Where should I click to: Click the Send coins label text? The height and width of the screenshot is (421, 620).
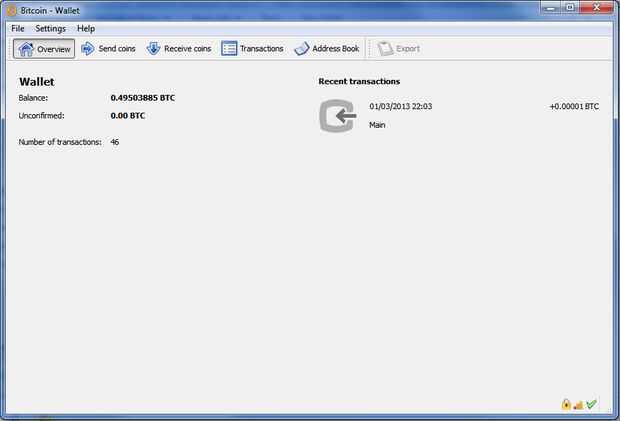[117, 49]
